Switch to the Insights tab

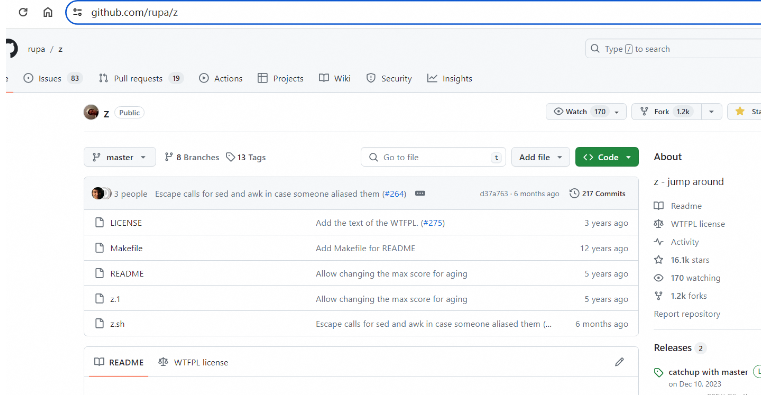click(x=449, y=78)
